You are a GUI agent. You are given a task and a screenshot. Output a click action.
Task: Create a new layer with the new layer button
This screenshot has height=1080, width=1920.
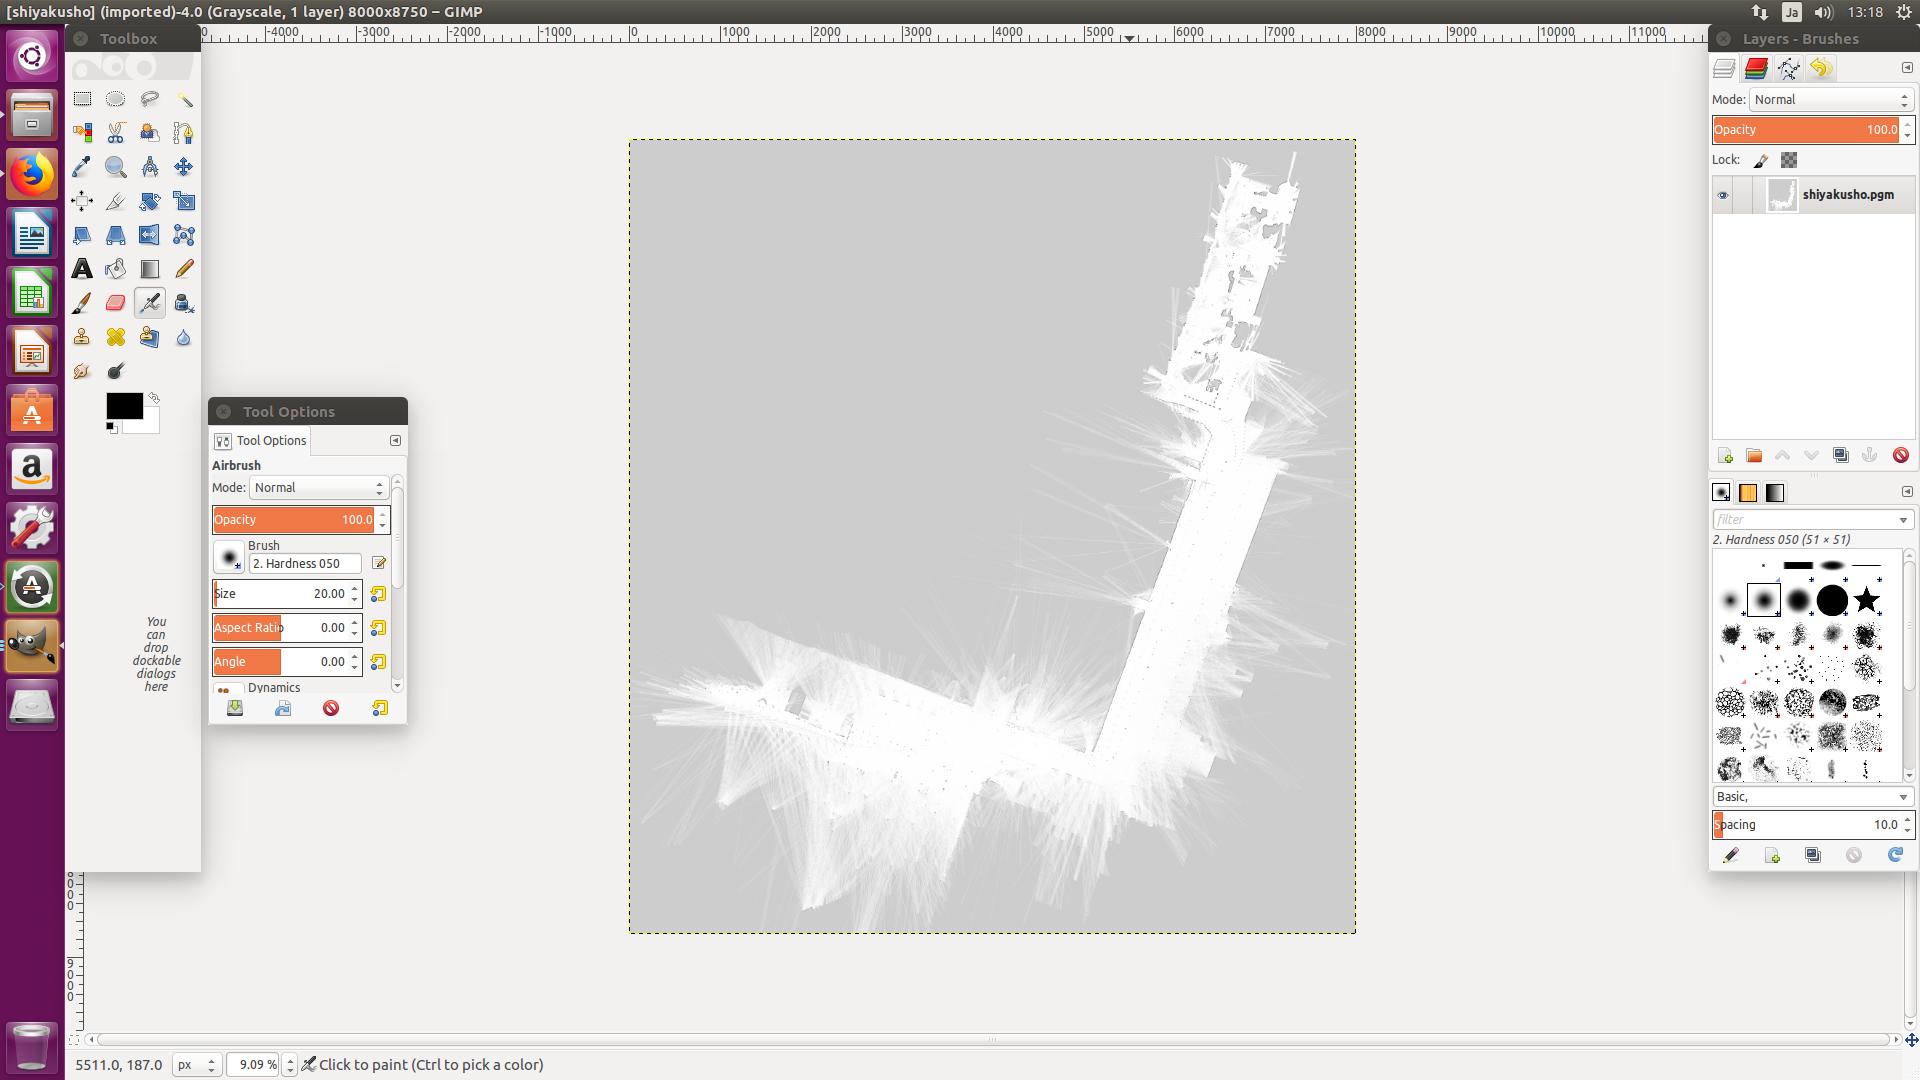[1726, 455]
